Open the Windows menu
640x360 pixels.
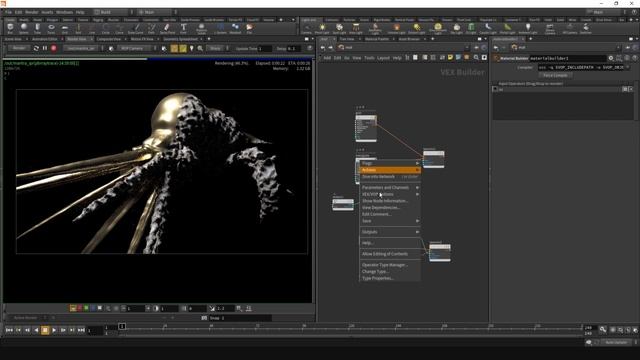[x=64, y=12]
